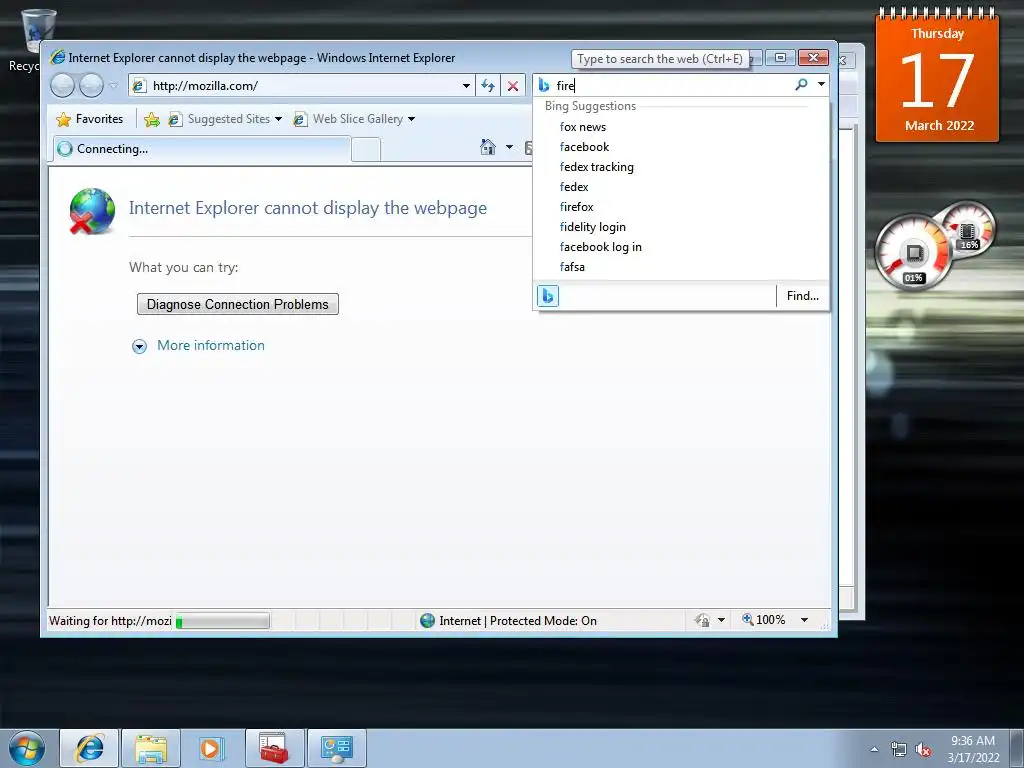Click the calendar gadget showing March 2022

[937, 75]
